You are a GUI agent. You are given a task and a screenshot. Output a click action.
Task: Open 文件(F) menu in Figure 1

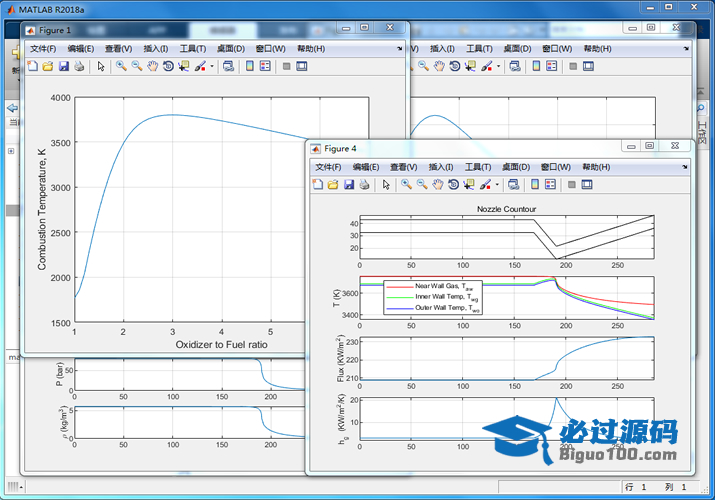pyautogui.click(x=44, y=48)
